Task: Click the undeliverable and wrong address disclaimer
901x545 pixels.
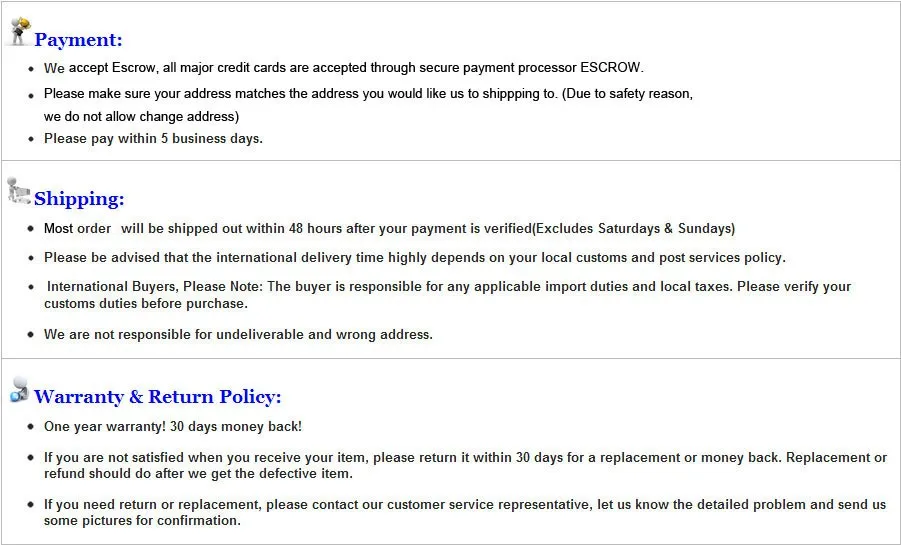Action: (238, 335)
